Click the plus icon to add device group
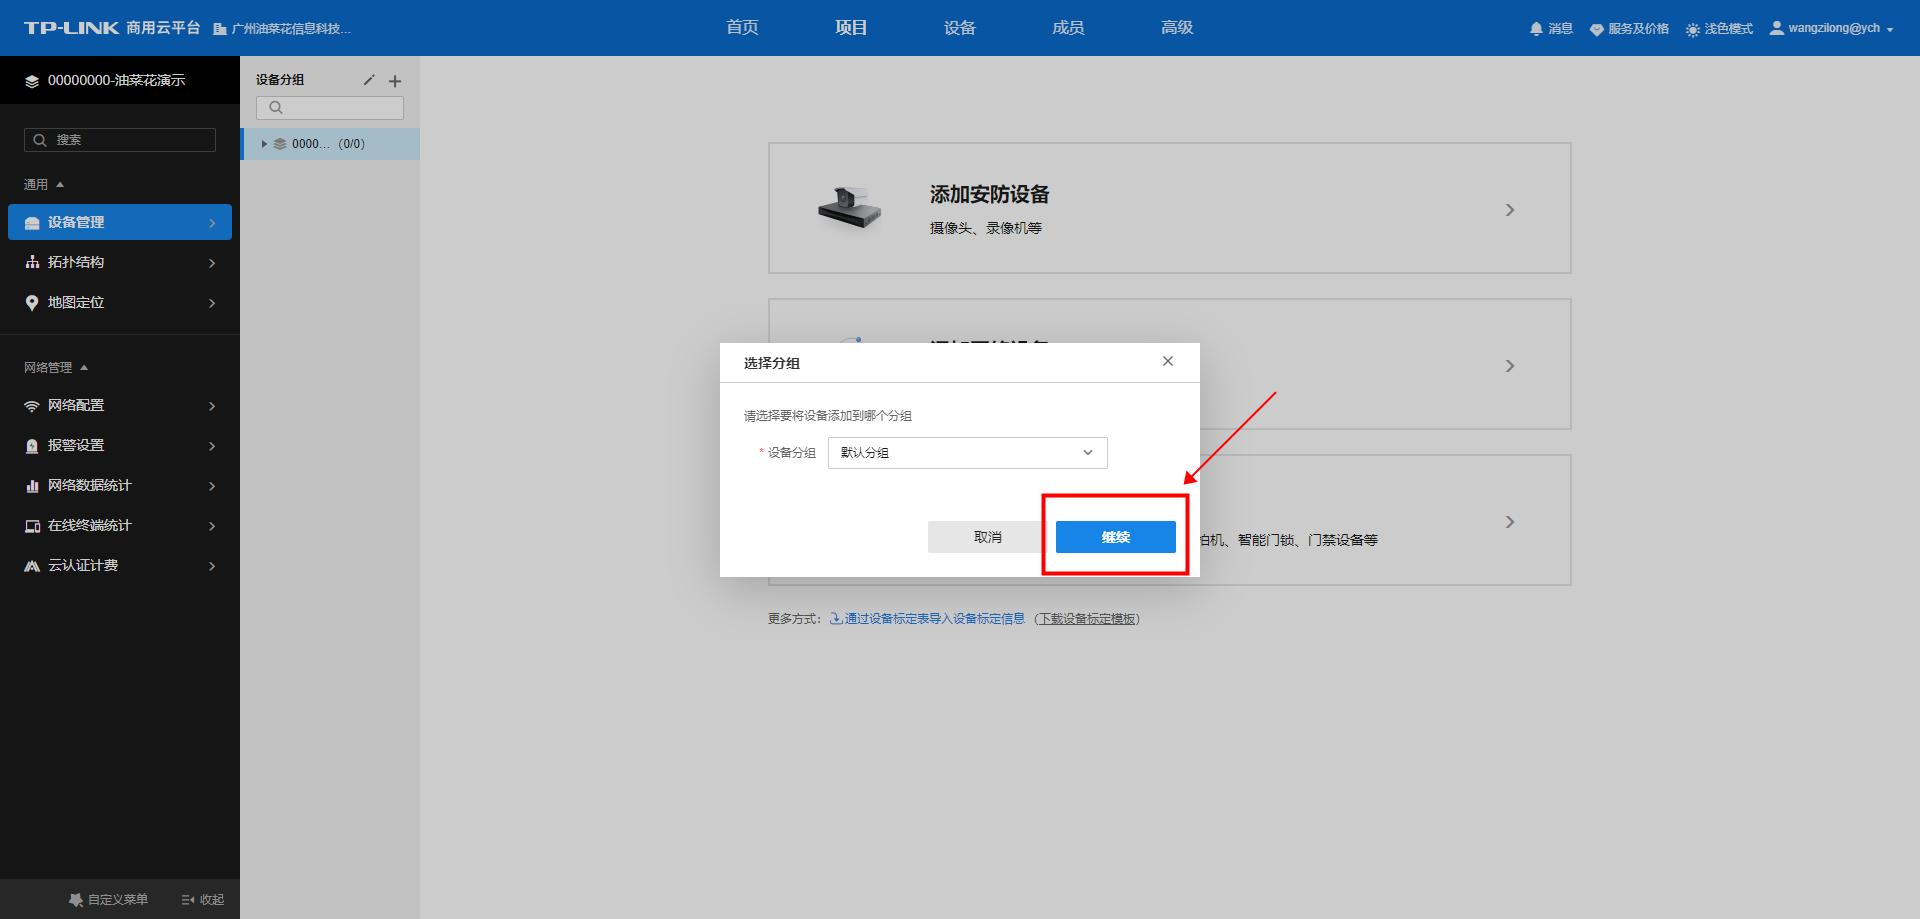Viewport: 1920px width, 919px height. click(395, 81)
